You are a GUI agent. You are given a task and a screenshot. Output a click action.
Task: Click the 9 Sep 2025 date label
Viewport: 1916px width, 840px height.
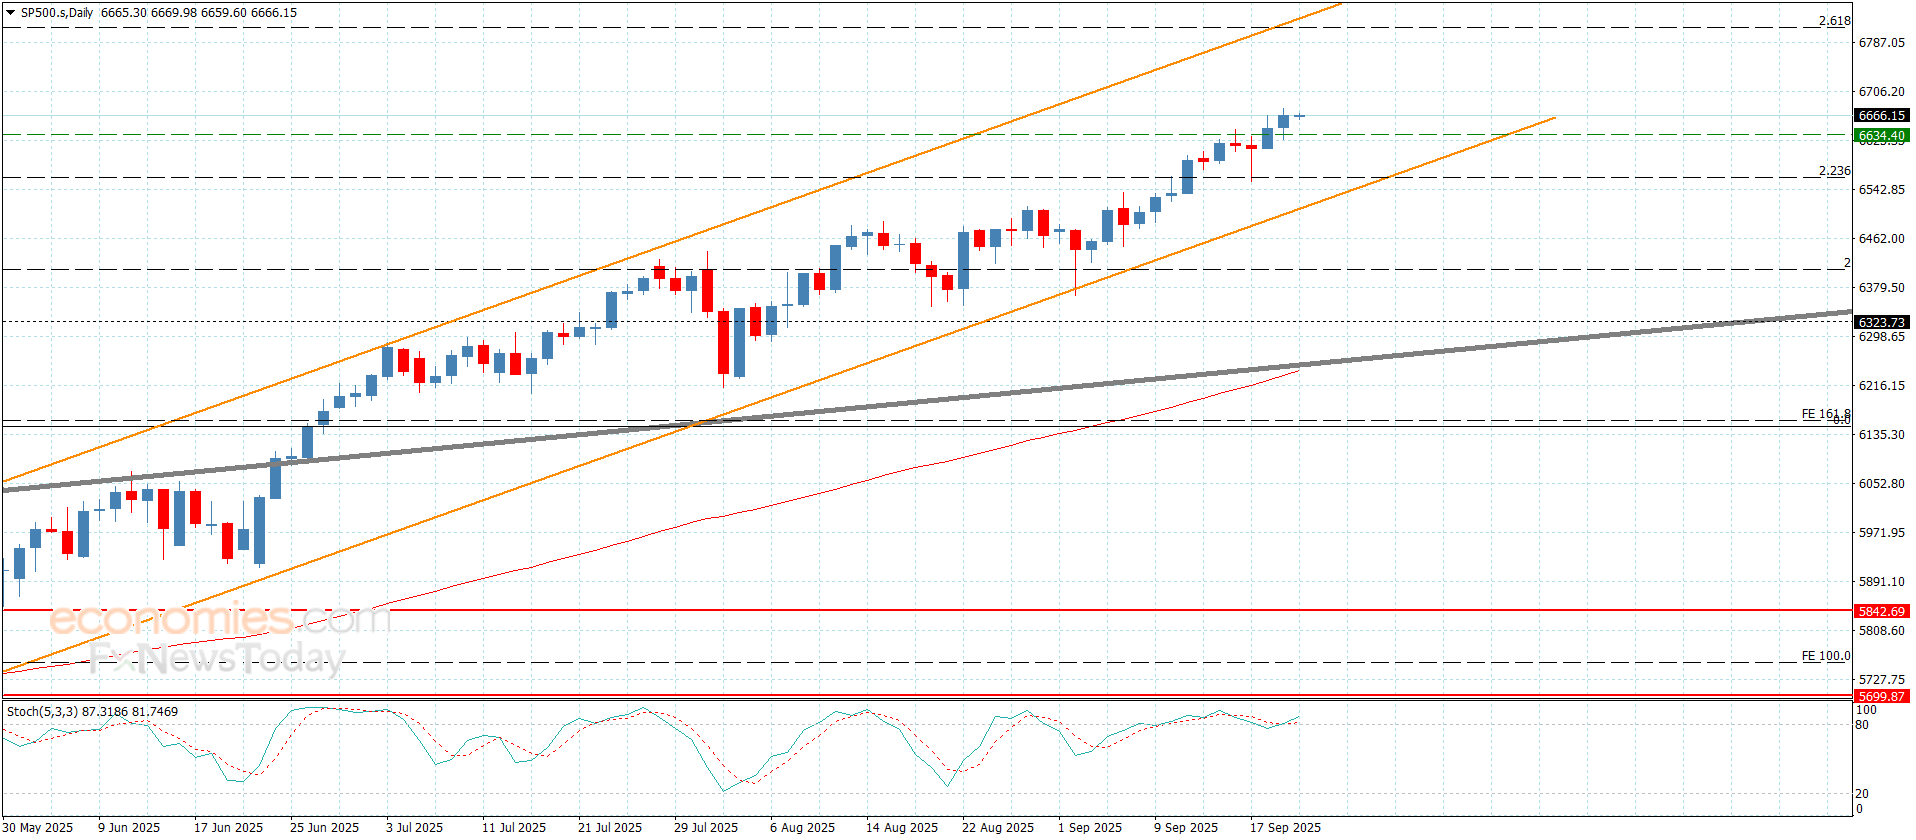point(1186,828)
